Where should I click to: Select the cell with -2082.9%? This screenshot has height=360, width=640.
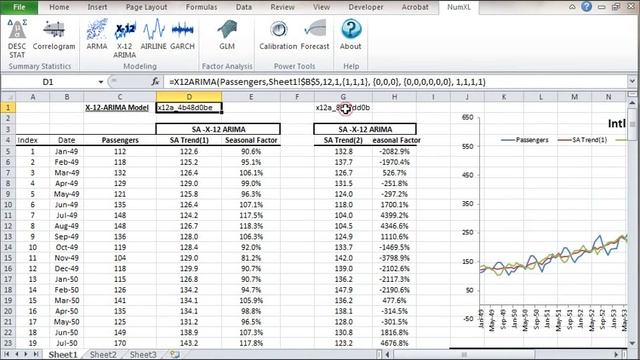pos(394,151)
